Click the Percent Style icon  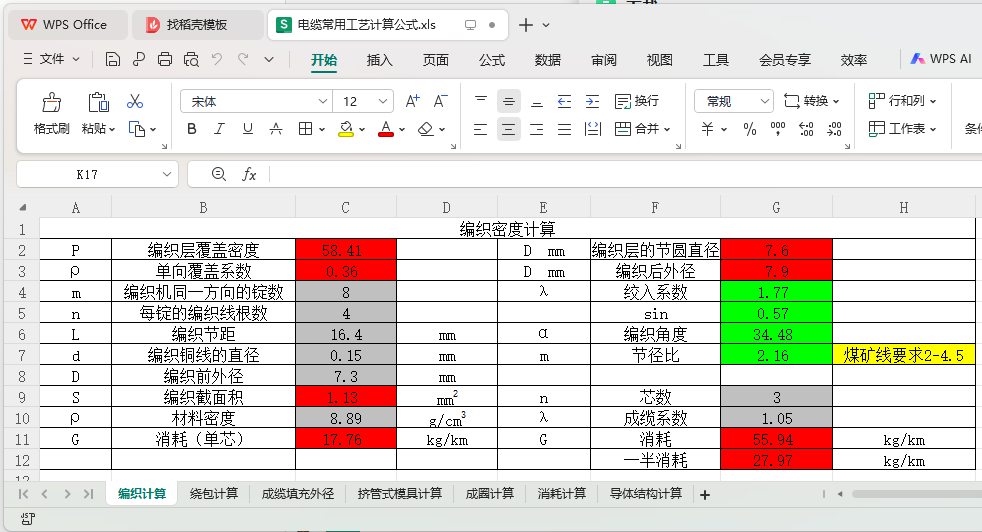[750, 129]
